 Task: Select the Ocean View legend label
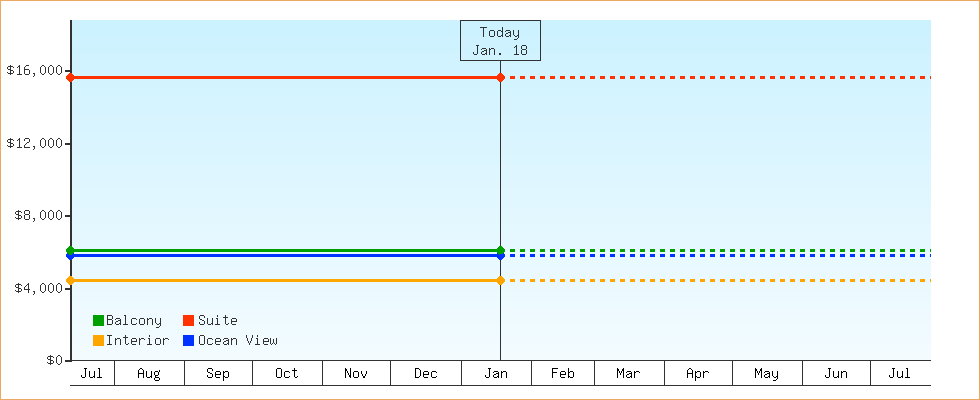[x=238, y=340]
